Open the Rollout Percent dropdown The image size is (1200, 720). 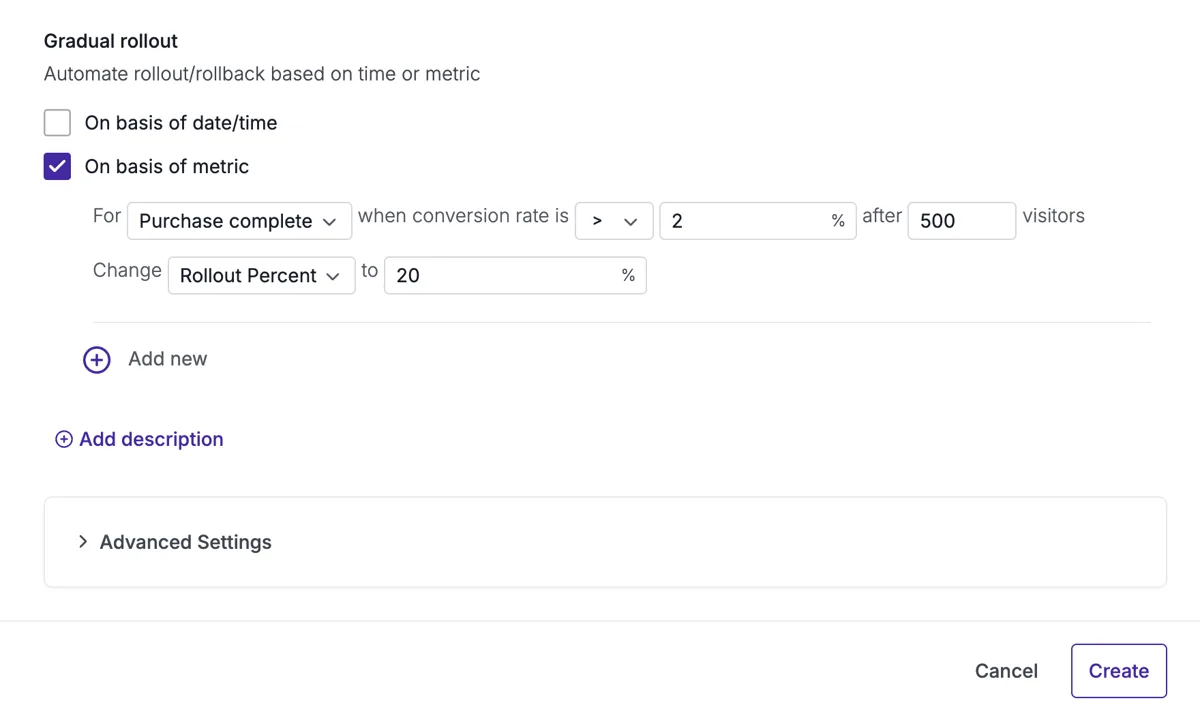point(261,276)
